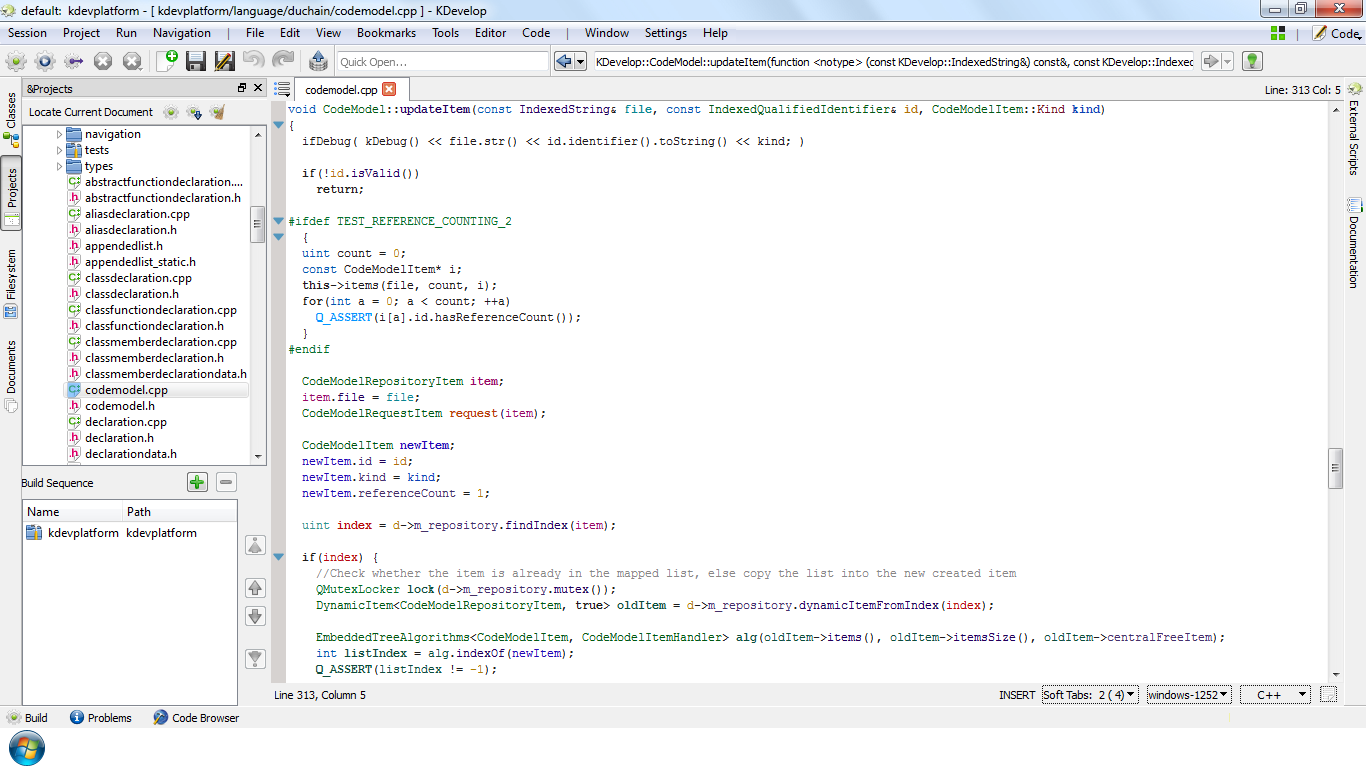Collapse the updateItem function fold marker
1366x767 pixels.
pos(279,124)
